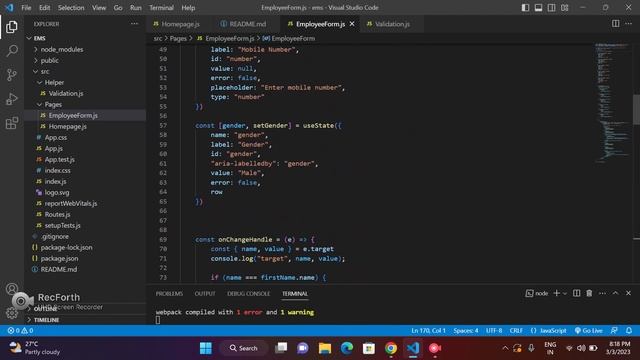Click the Spaces: 4 indentation setting

[x=466, y=330]
